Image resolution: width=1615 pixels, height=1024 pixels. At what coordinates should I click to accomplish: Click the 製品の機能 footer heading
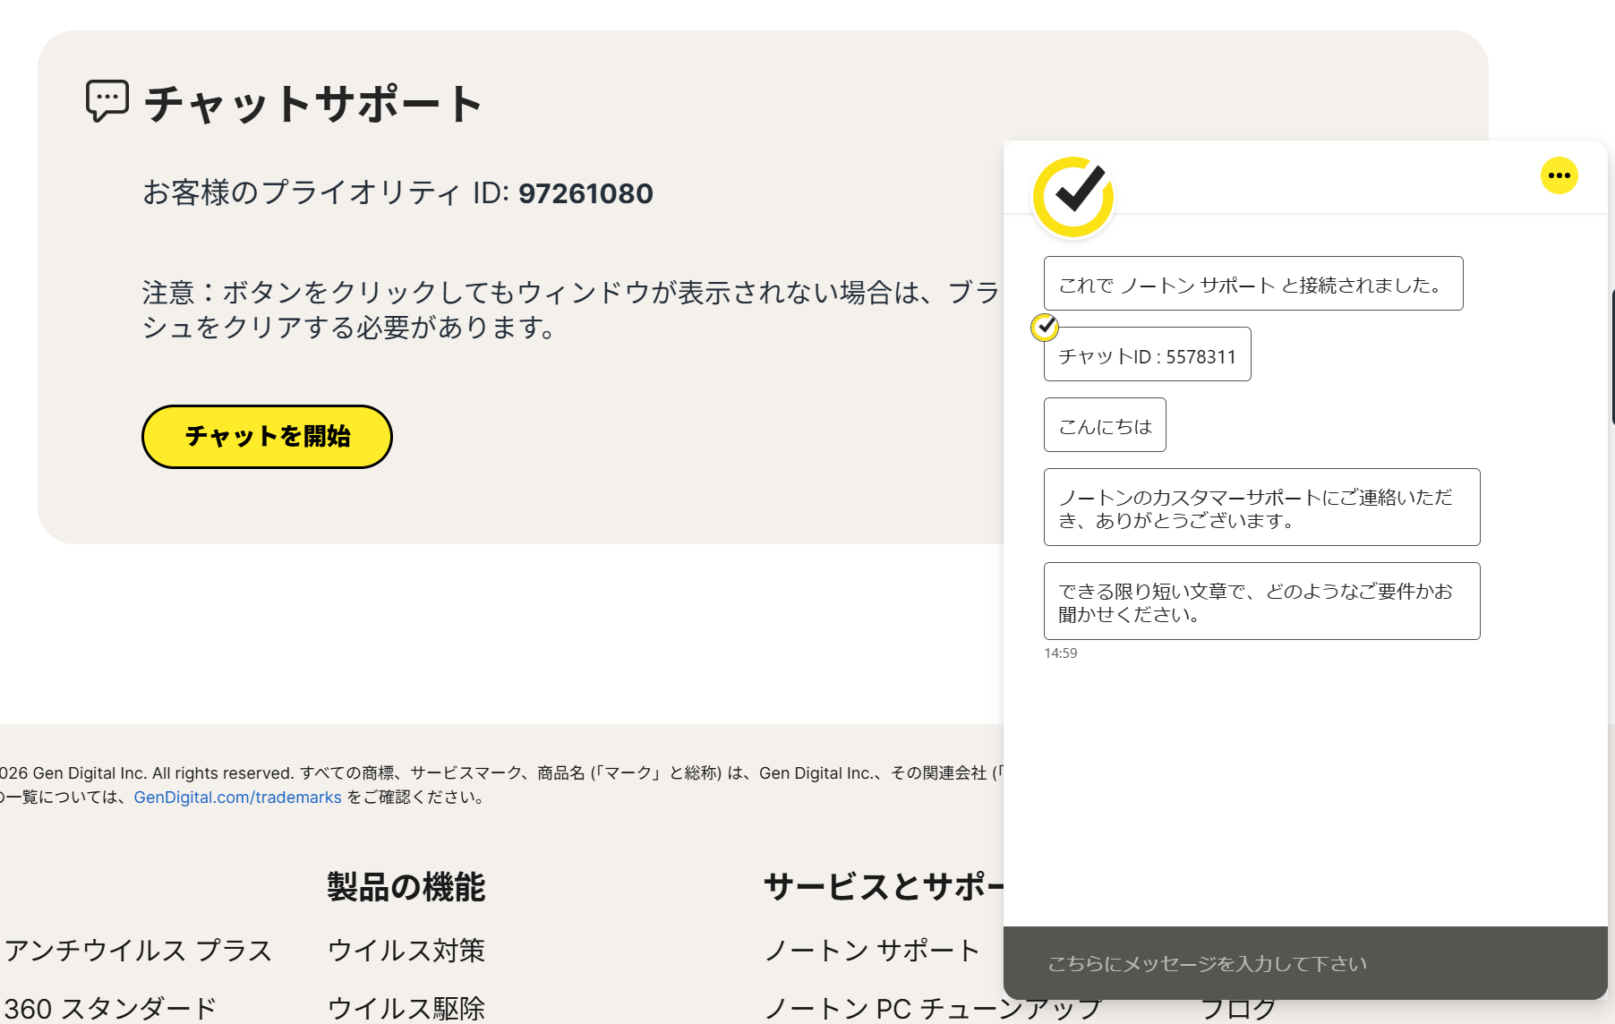click(x=406, y=887)
